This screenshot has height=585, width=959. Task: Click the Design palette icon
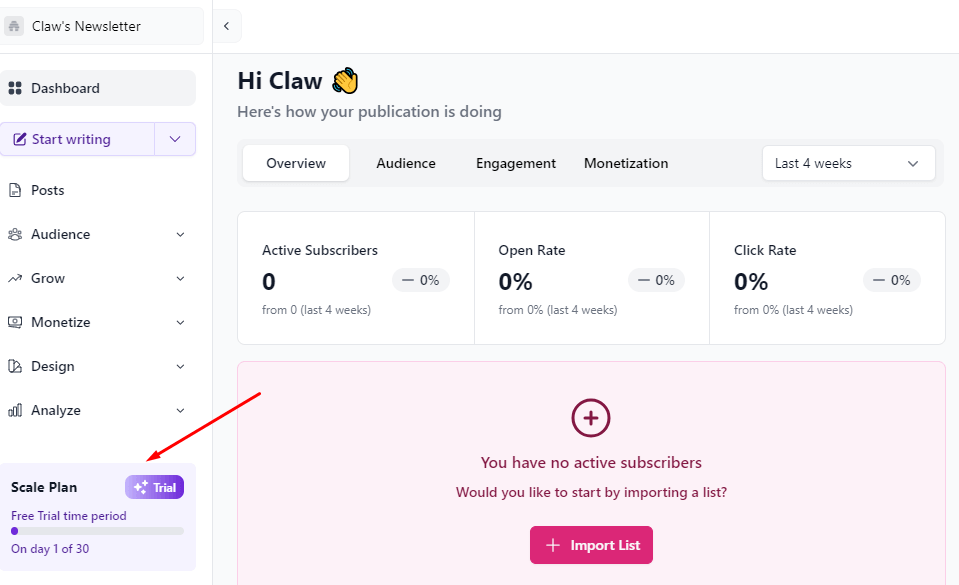(x=15, y=367)
